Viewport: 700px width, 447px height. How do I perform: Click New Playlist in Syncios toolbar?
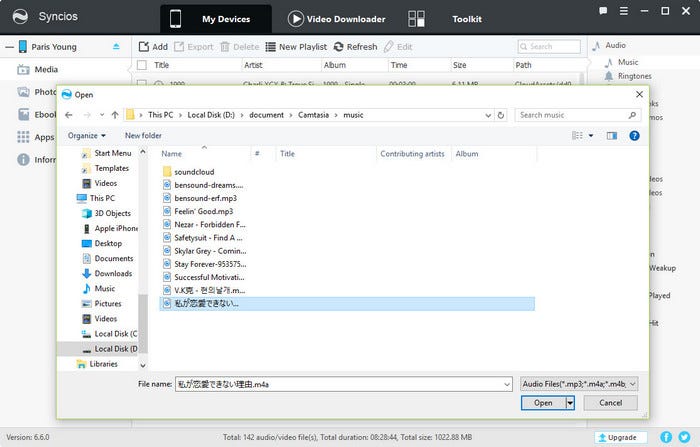[x=296, y=46]
